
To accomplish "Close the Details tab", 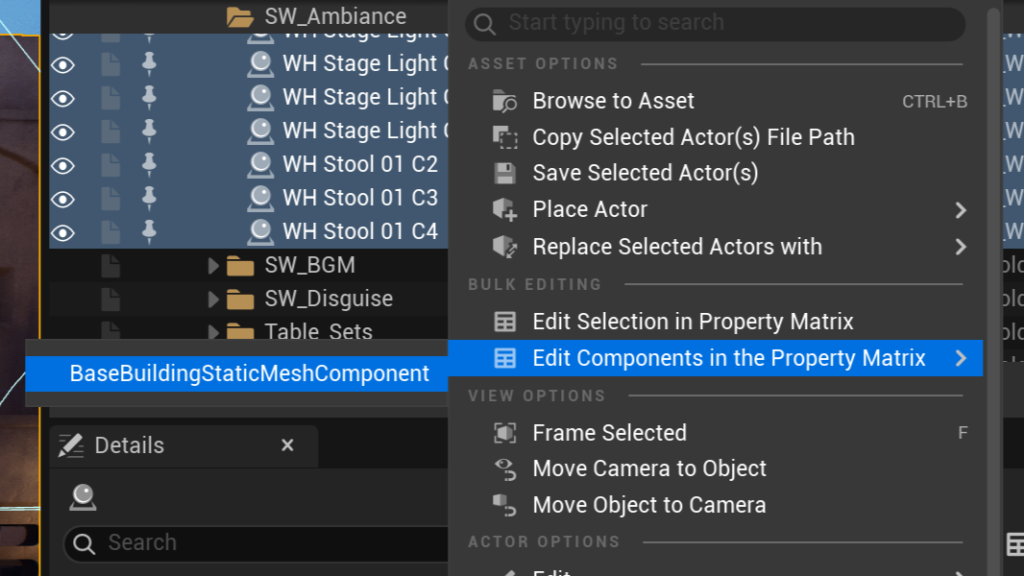I will point(288,446).
